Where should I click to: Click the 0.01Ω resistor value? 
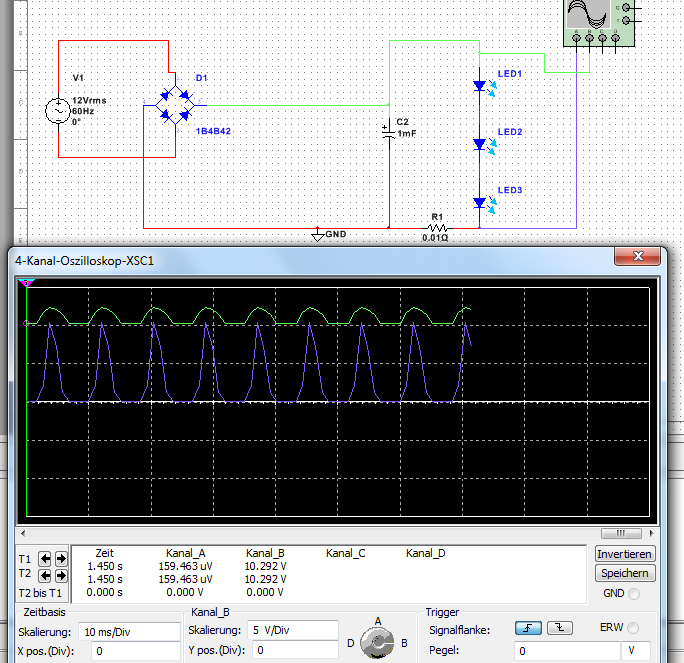pos(435,238)
